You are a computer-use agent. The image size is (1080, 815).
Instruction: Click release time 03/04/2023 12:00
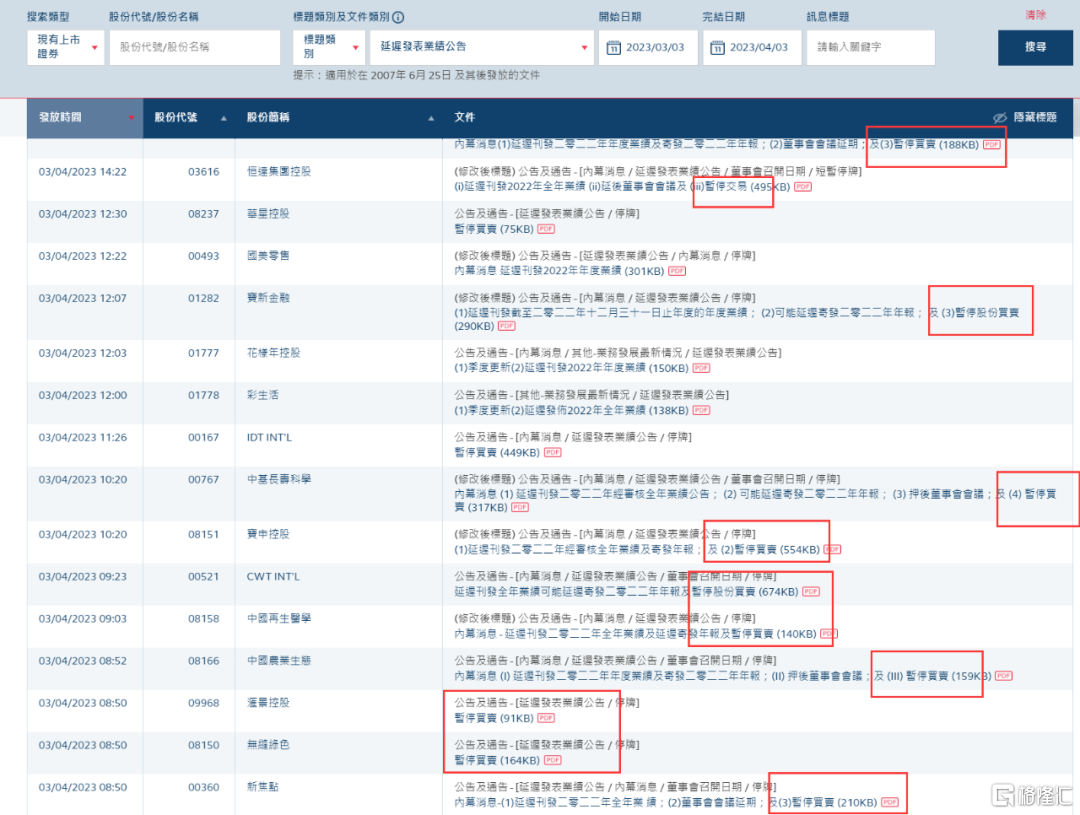(83, 395)
